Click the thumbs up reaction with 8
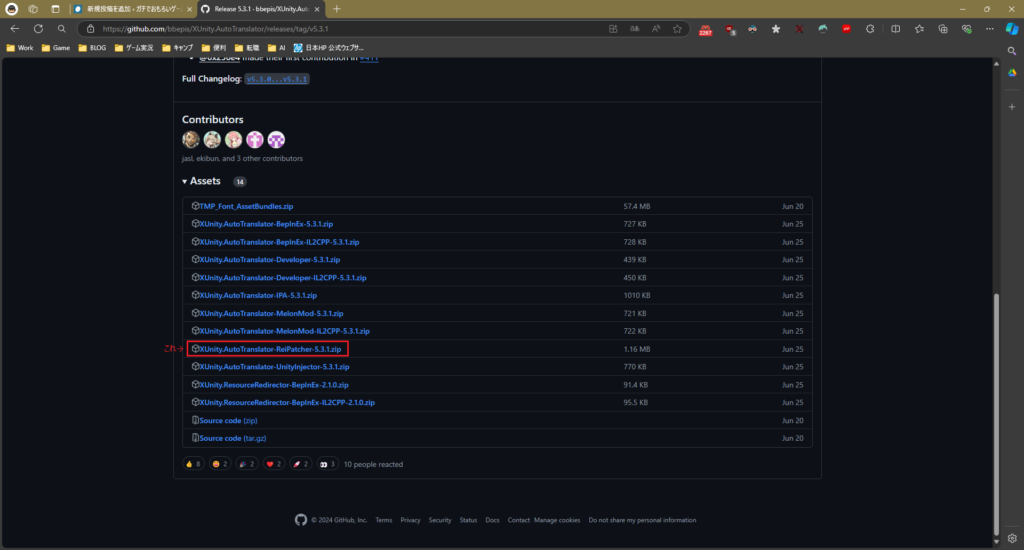The height and width of the screenshot is (550, 1024). 193,464
